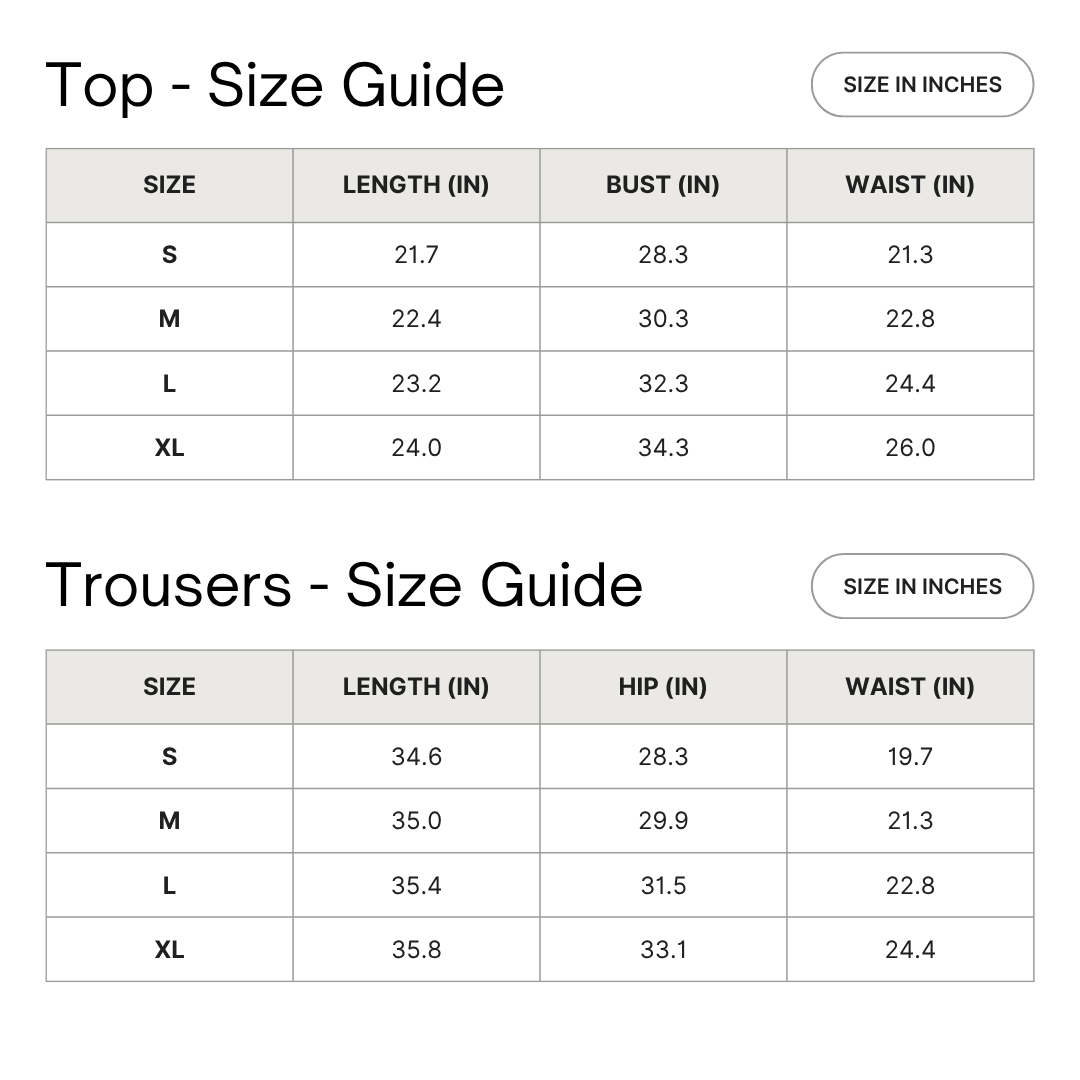This screenshot has height=1080, width=1080.
Task: Click Waist (IN) header in the trousers table
Action: pyautogui.click(x=910, y=687)
